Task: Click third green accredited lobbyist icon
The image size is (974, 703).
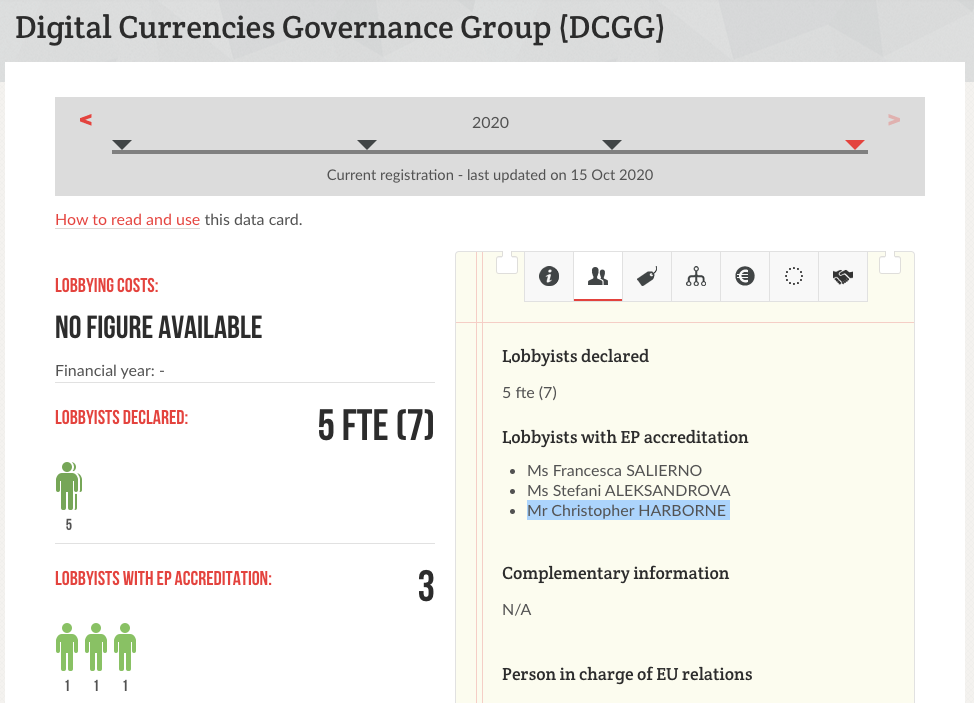Action: (x=125, y=647)
